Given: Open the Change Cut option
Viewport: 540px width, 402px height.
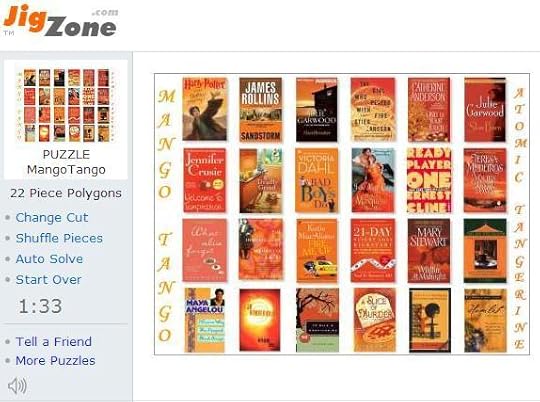Looking at the screenshot, I should click(52, 217).
